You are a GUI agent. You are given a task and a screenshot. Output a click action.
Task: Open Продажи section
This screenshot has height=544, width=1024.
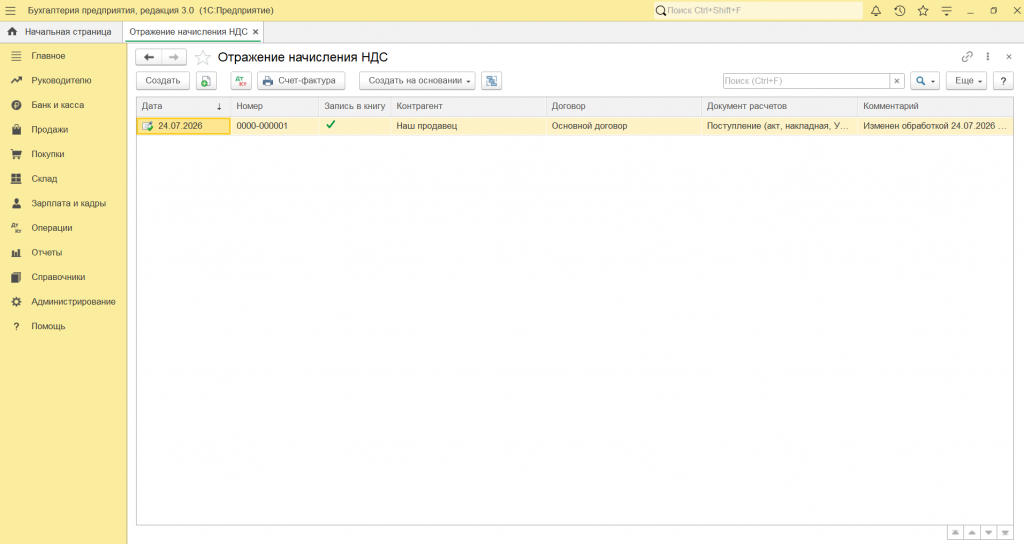pyautogui.click(x=50, y=130)
